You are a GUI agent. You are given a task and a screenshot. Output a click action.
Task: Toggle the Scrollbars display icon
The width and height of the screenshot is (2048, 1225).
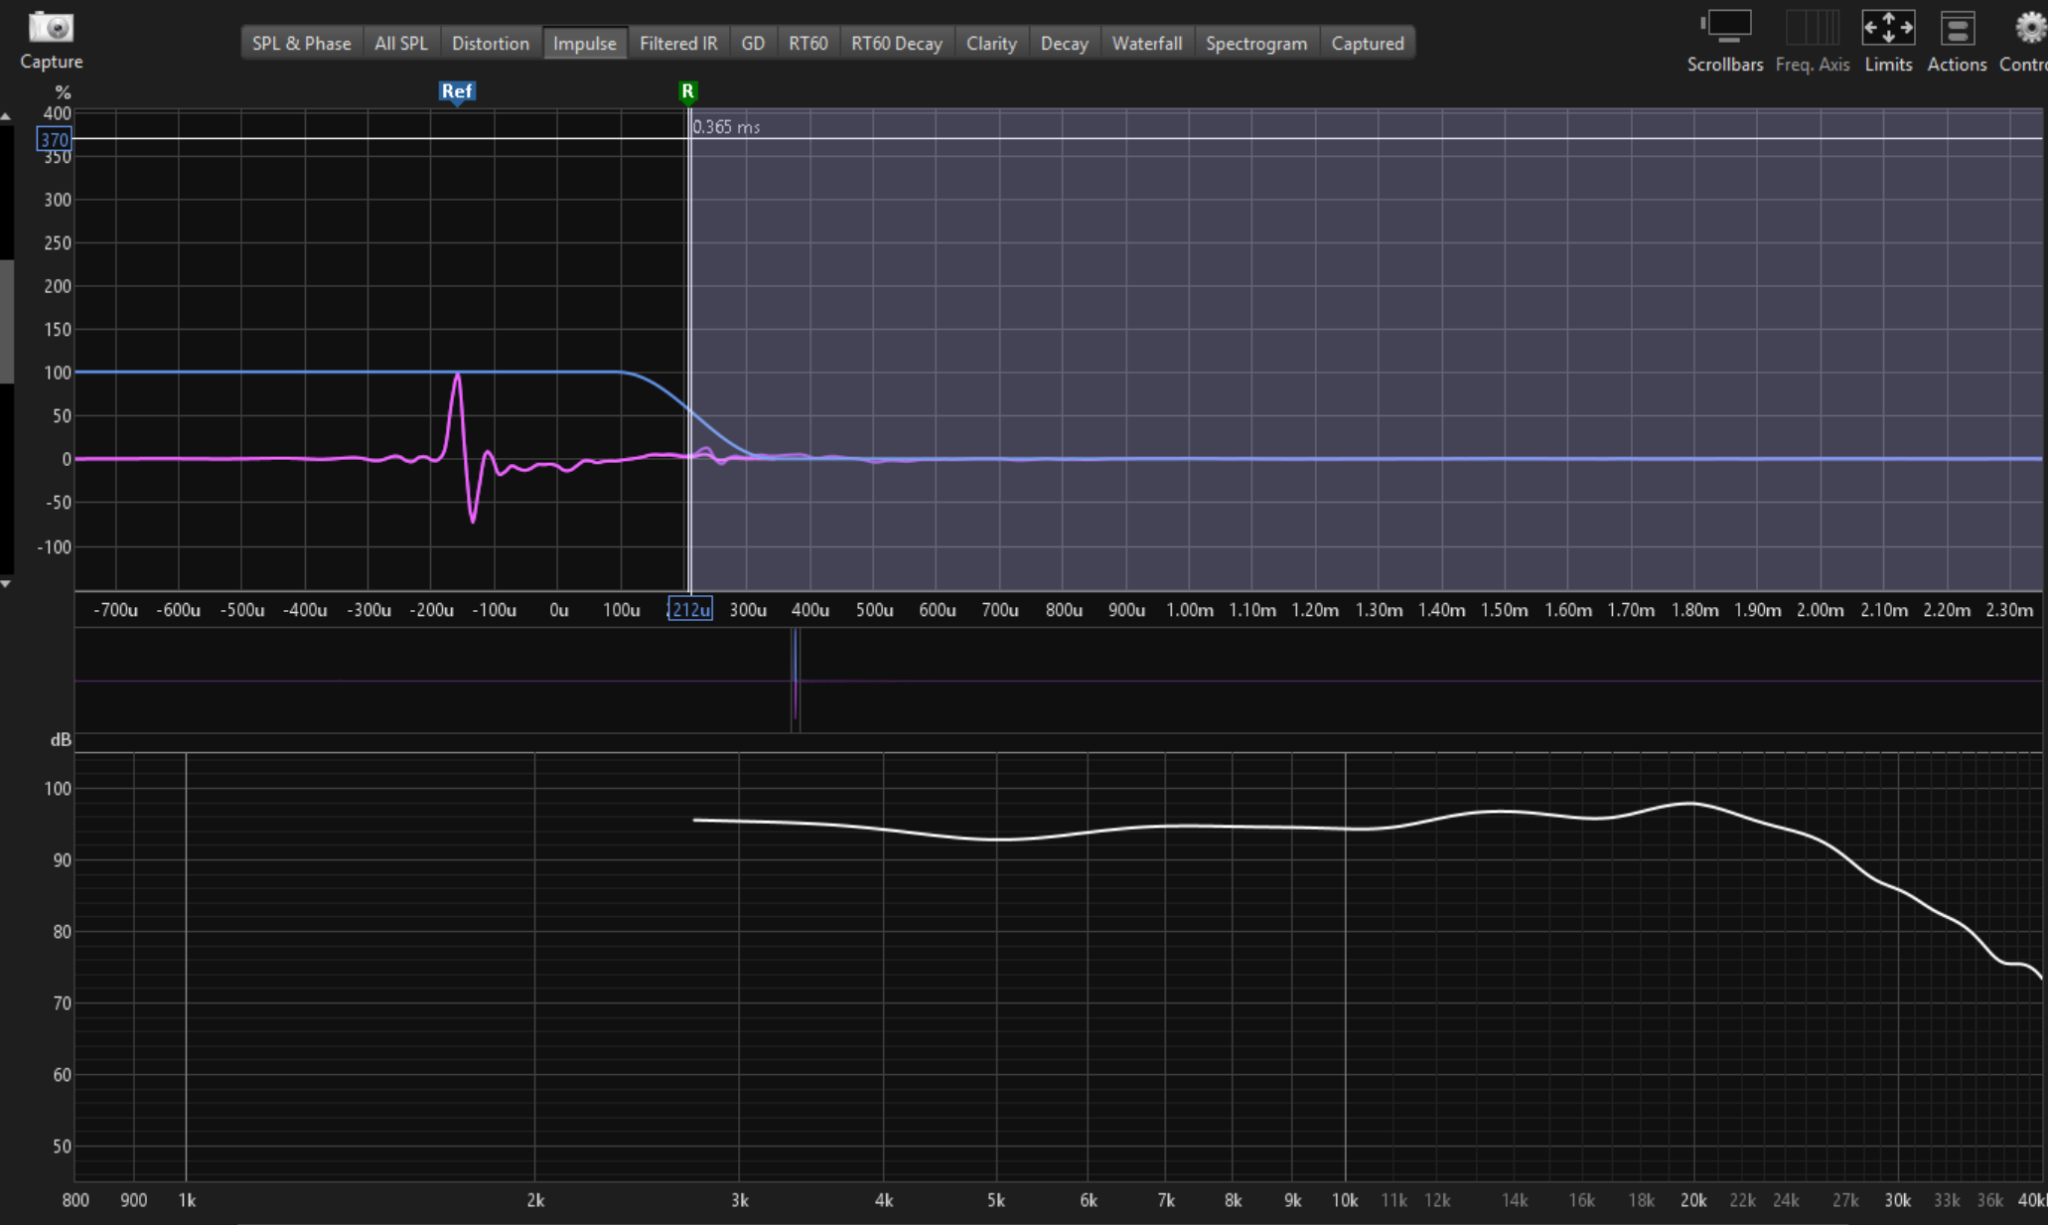(x=1727, y=27)
